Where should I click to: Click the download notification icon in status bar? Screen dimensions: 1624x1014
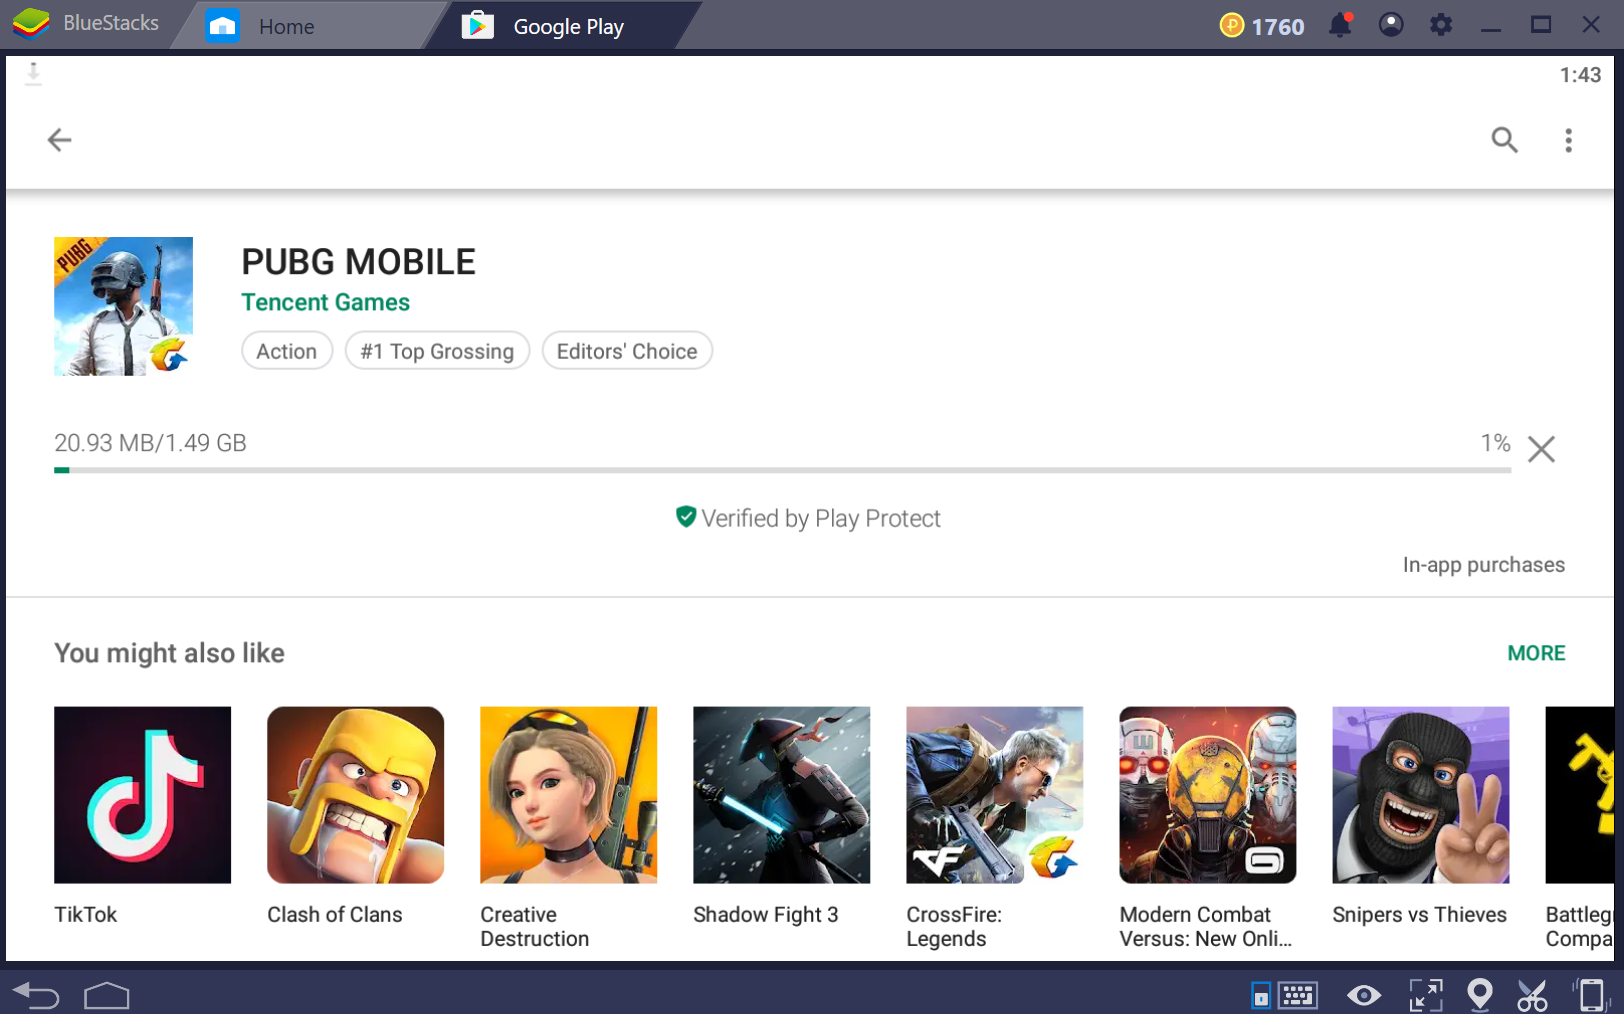coord(33,74)
